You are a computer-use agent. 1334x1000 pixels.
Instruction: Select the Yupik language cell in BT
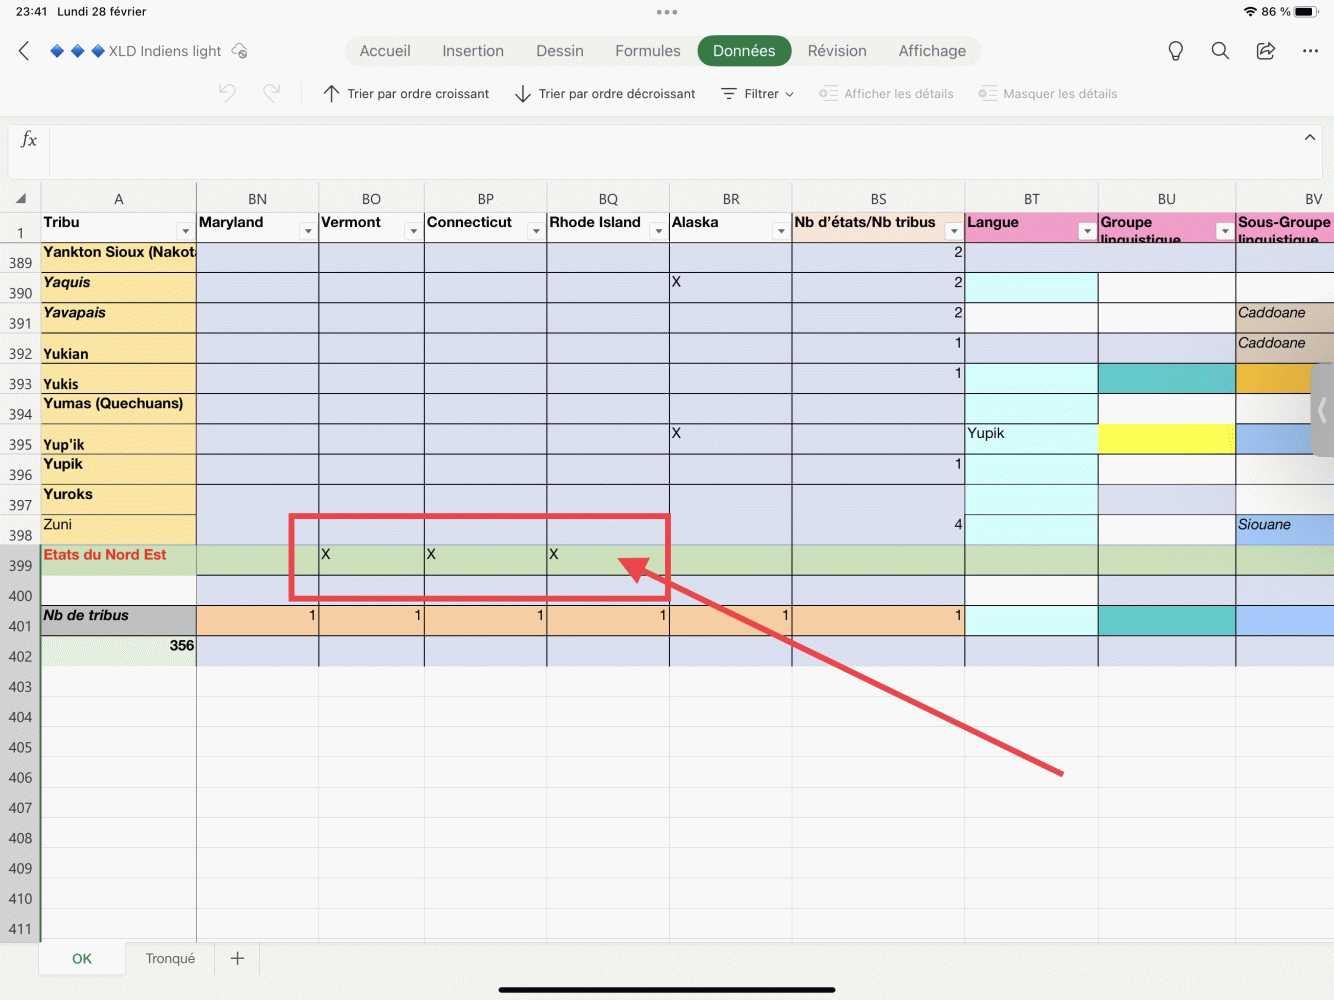pyautogui.click(x=1031, y=439)
